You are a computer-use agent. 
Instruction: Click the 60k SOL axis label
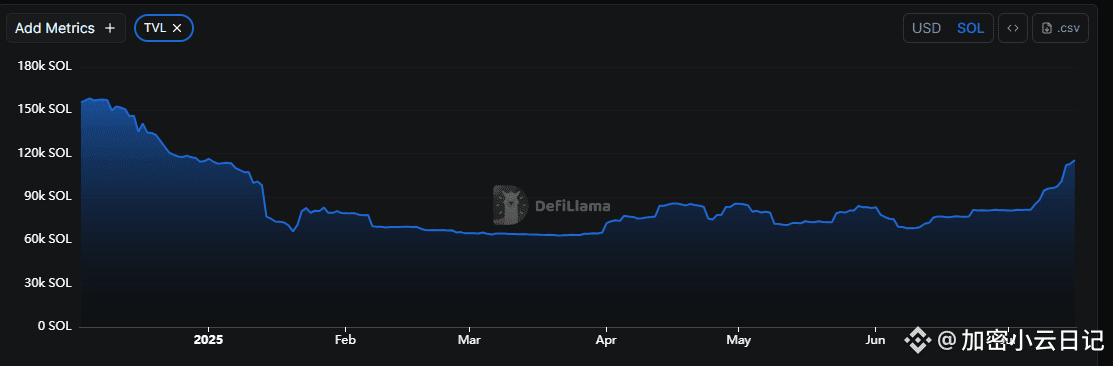tap(47, 239)
